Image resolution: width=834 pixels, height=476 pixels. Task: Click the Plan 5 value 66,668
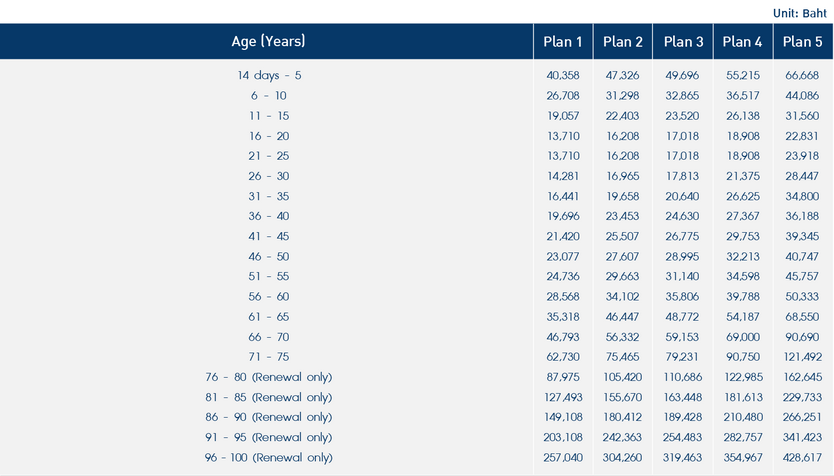802,75
